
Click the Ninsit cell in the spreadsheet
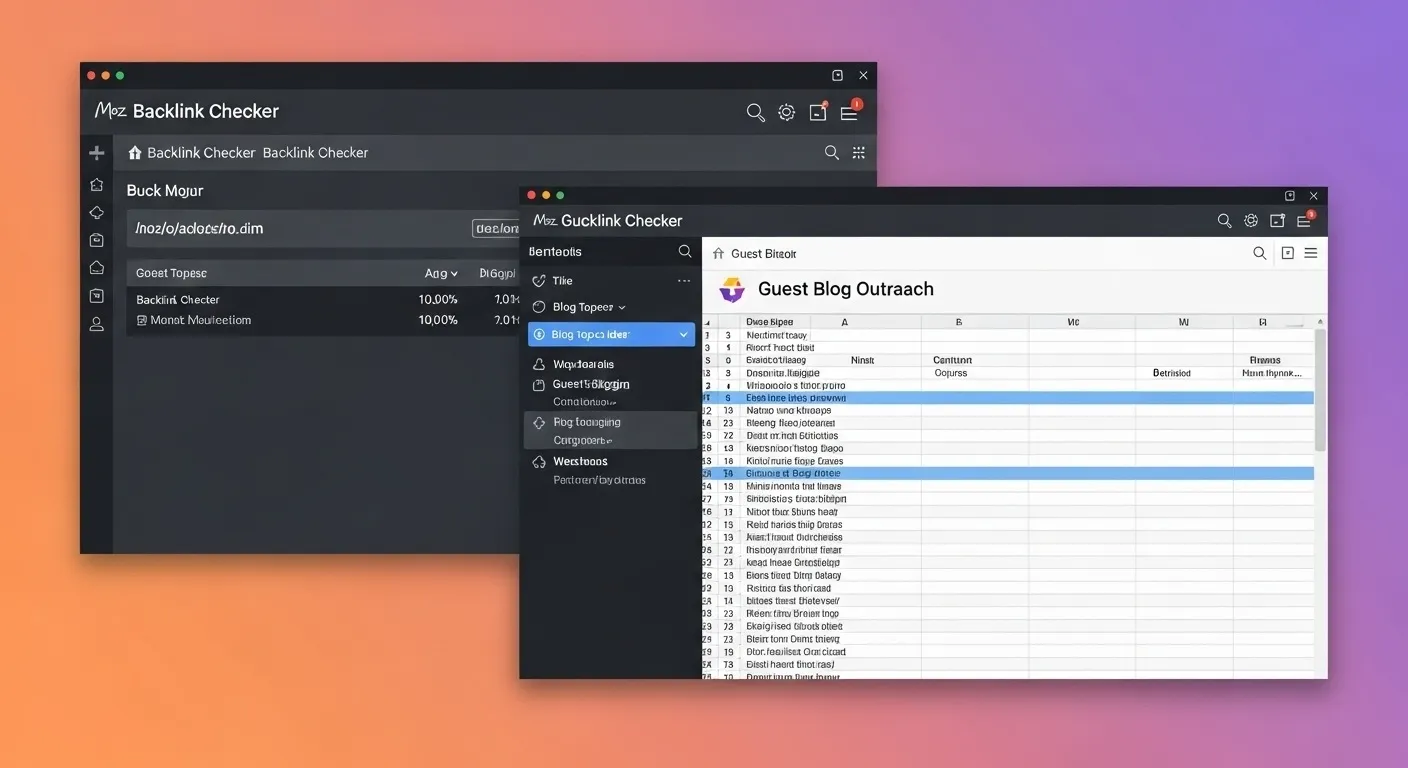tap(862, 360)
